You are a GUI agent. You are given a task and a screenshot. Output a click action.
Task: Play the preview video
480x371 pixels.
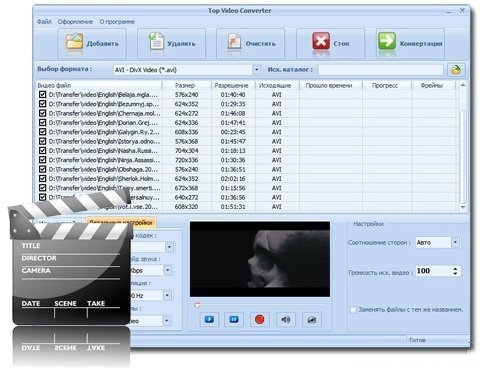coord(209,319)
